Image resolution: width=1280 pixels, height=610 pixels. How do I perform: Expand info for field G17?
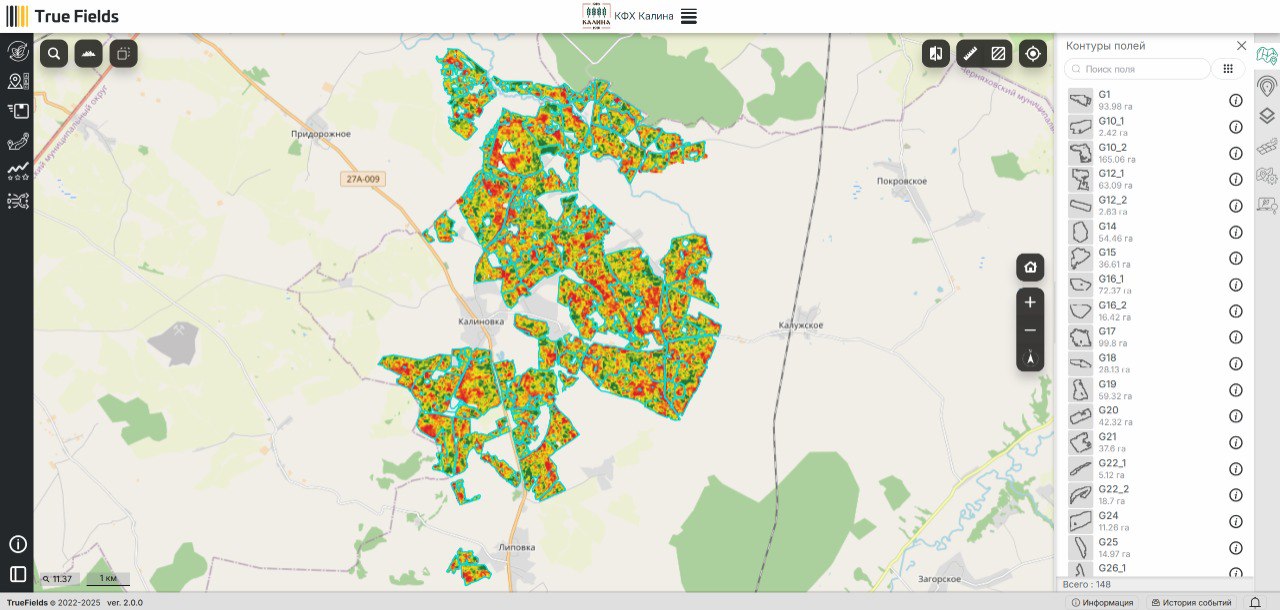pos(1235,338)
